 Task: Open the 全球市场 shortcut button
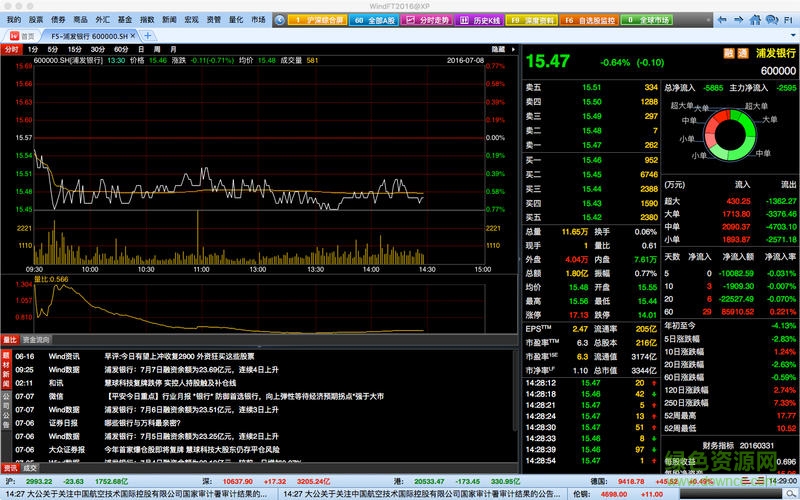click(x=647, y=20)
